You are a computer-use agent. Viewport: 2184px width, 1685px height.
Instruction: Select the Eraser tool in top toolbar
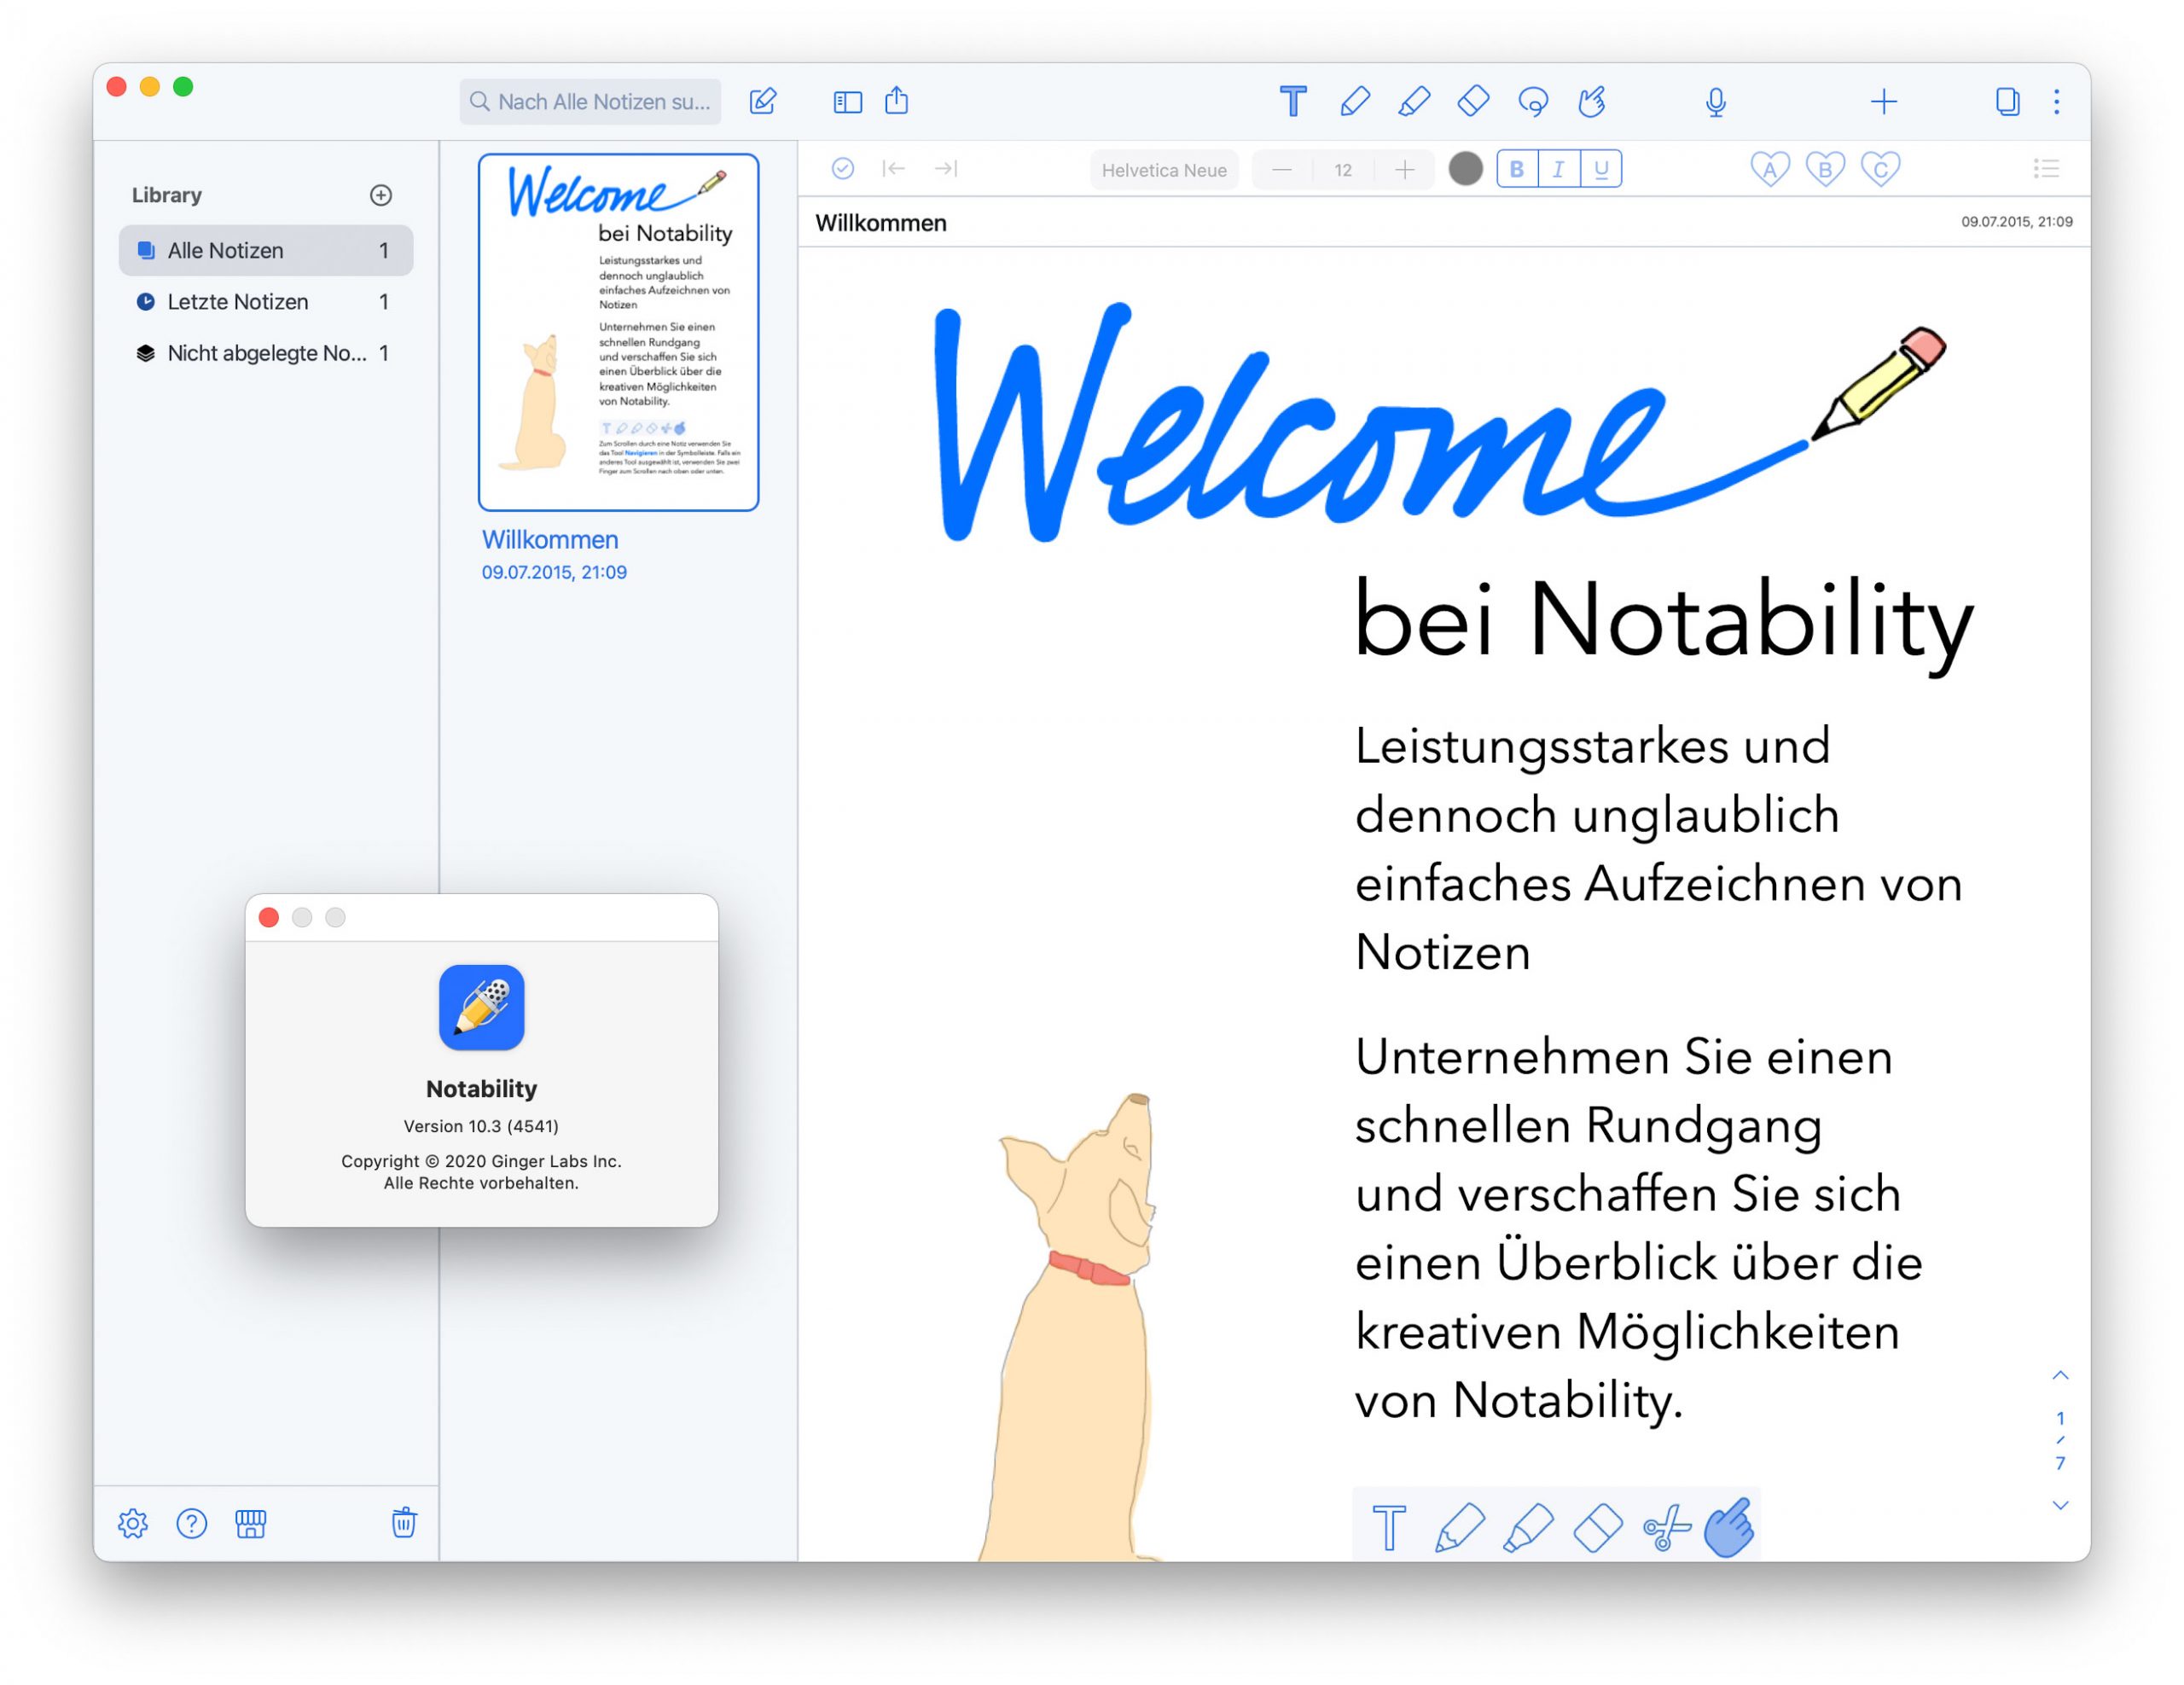coord(1473,101)
